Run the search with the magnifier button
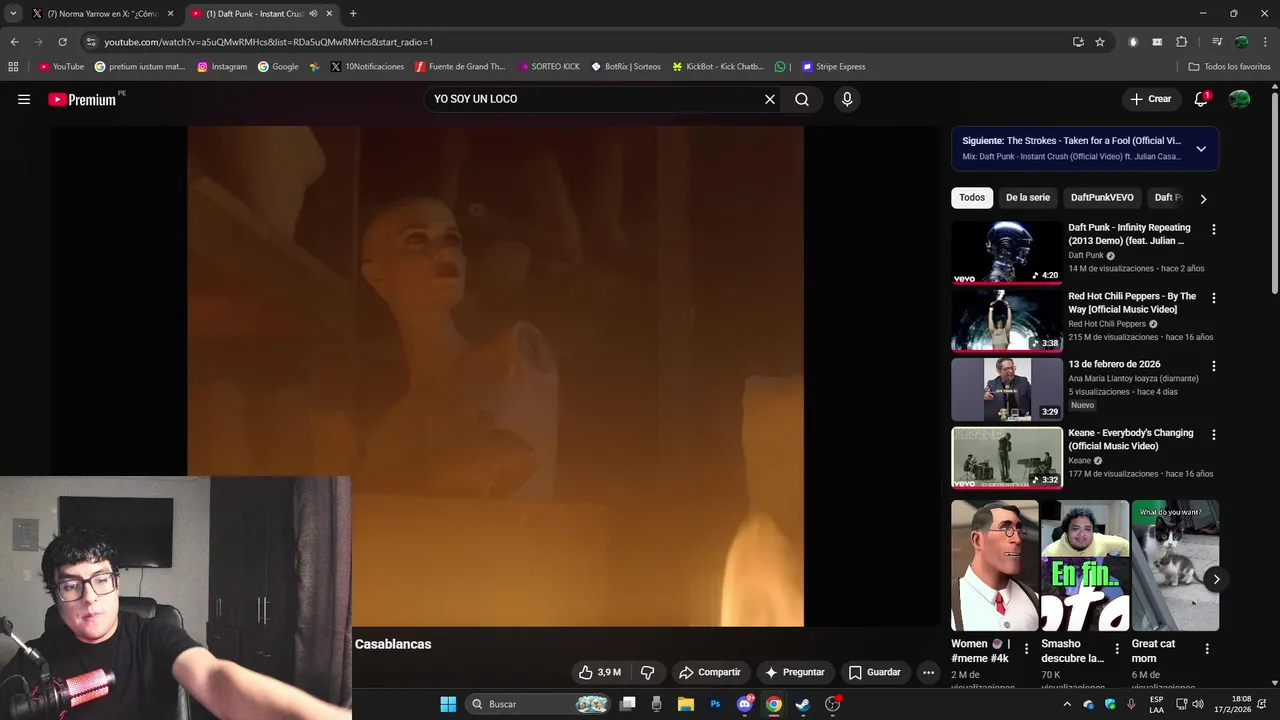This screenshot has width=1280, height=720. click(802, 99)
